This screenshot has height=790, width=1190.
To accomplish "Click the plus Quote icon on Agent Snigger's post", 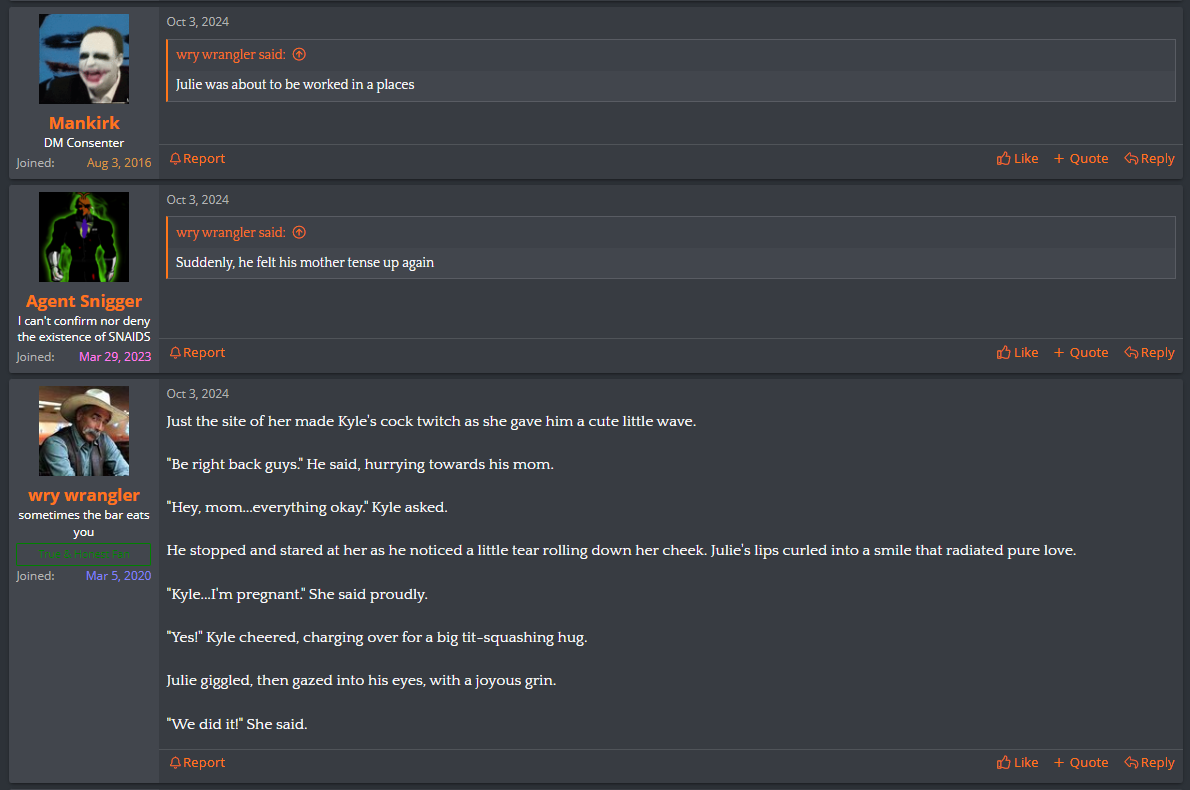I will click(x=1059, y=353).
